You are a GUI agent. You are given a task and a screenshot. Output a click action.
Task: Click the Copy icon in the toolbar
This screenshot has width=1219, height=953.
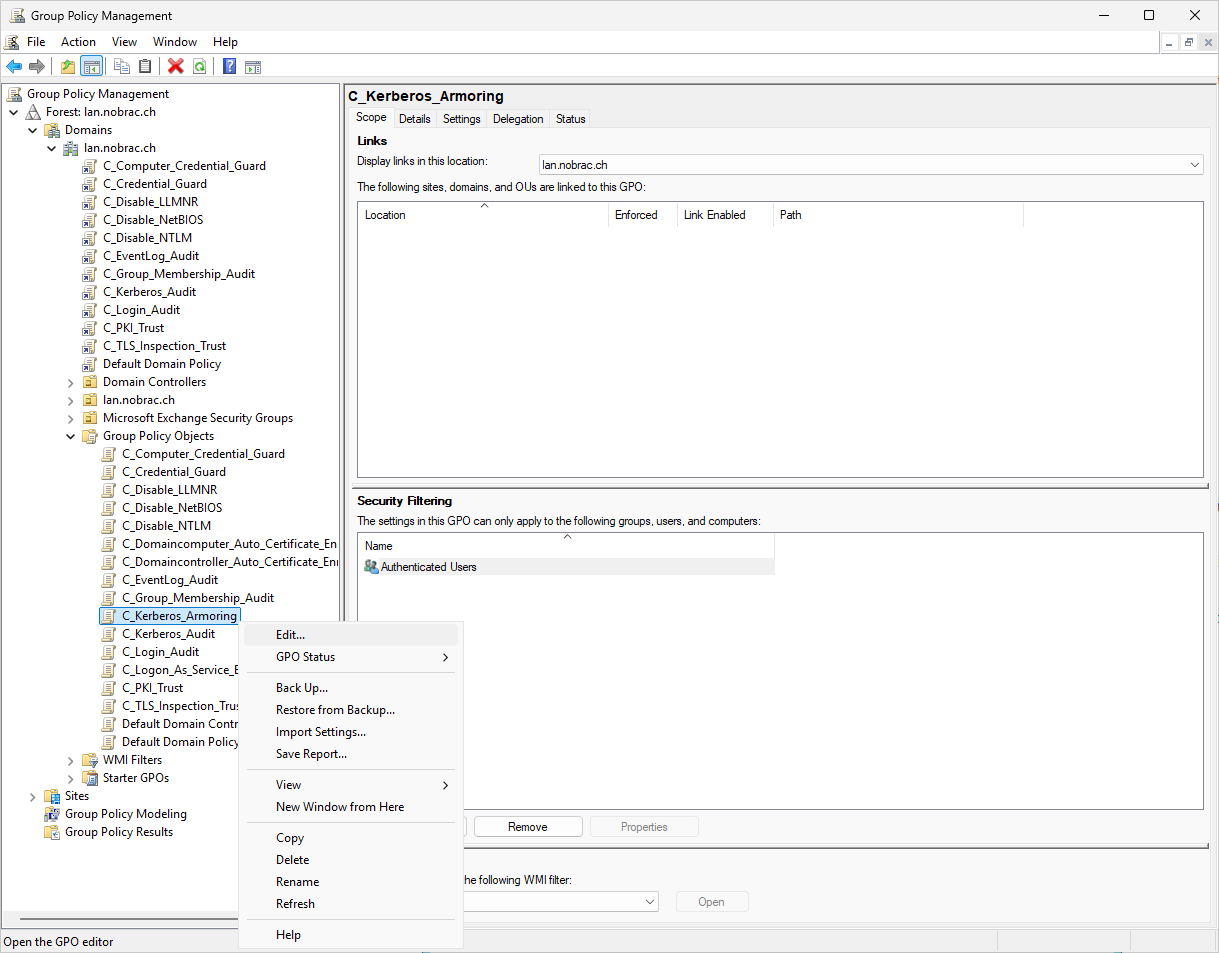point(122,67)
